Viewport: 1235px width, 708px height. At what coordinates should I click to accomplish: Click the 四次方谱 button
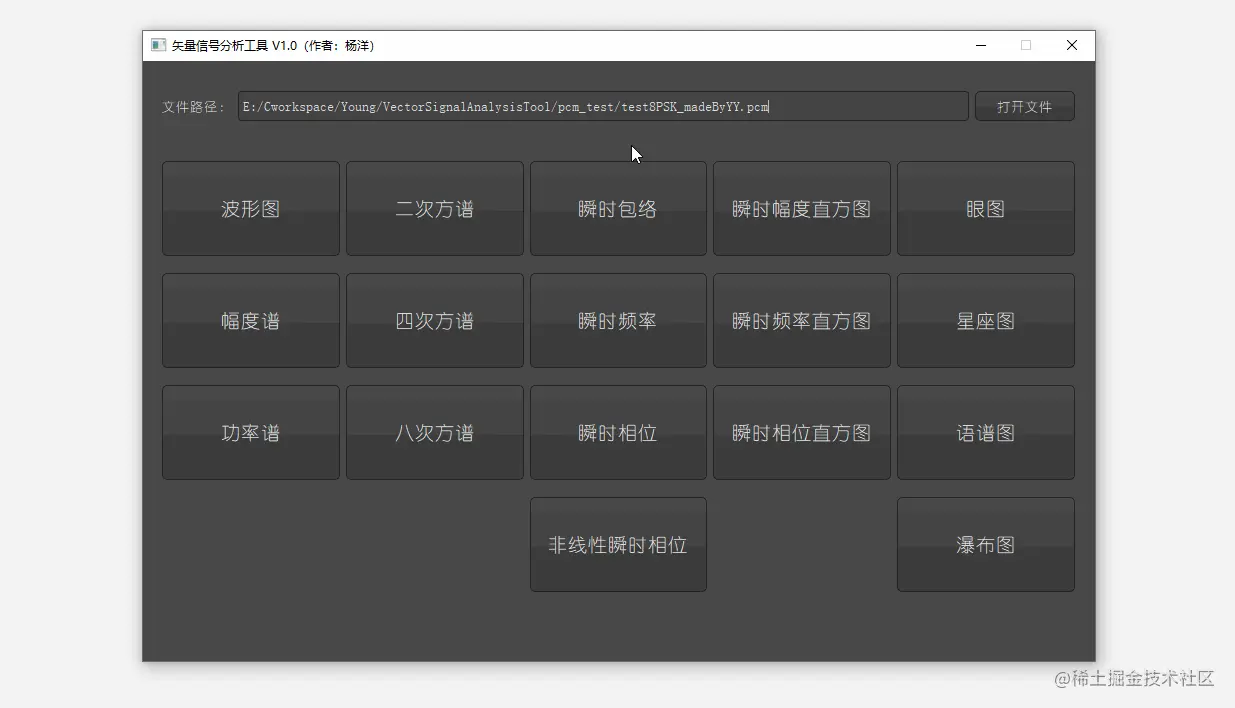(x=434, y=320)
